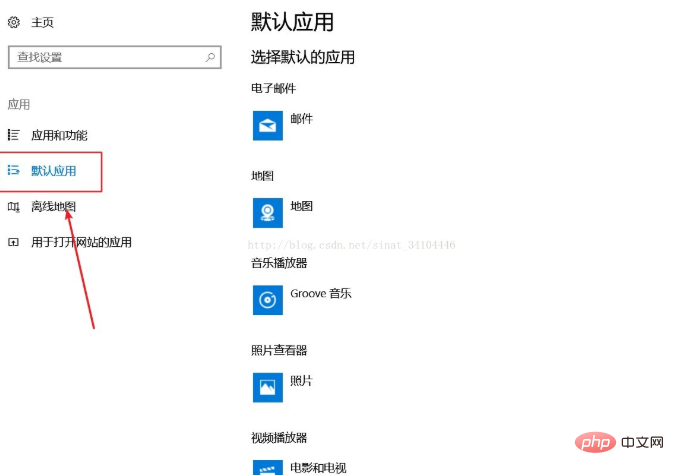This screenshot has height=475, width=674.
Task: Click the 离线地图 map icon
Action: [x=14, y=207]
